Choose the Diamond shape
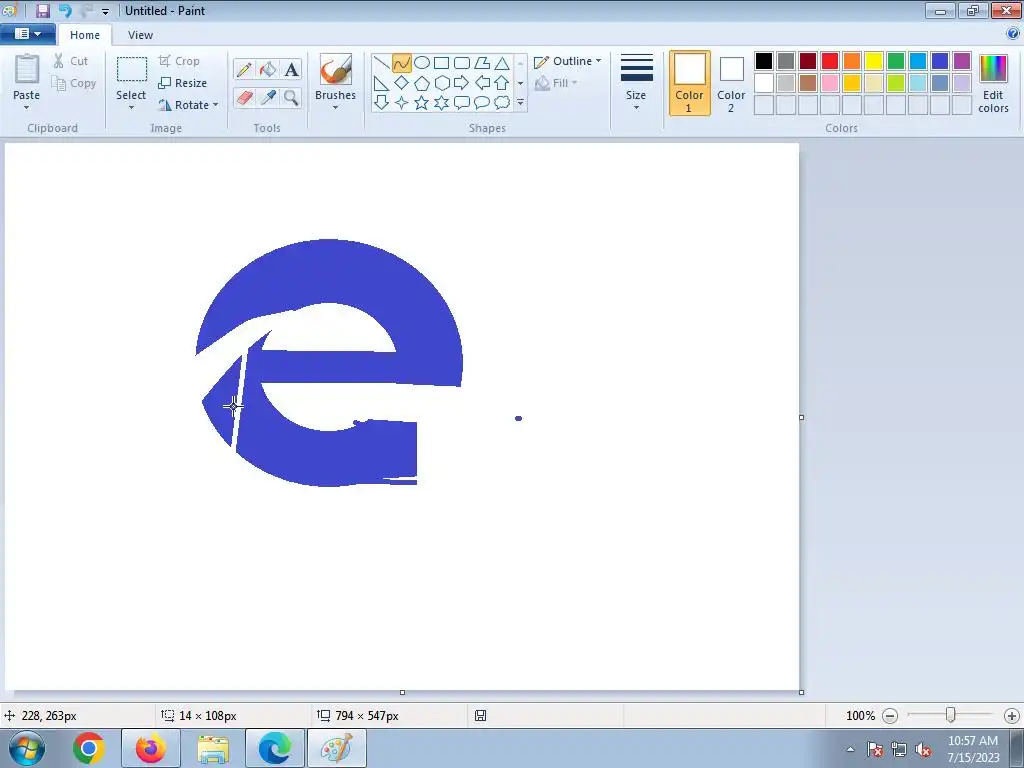Image resolution: width=1024 pixels, height=768 pixels. 402,83
